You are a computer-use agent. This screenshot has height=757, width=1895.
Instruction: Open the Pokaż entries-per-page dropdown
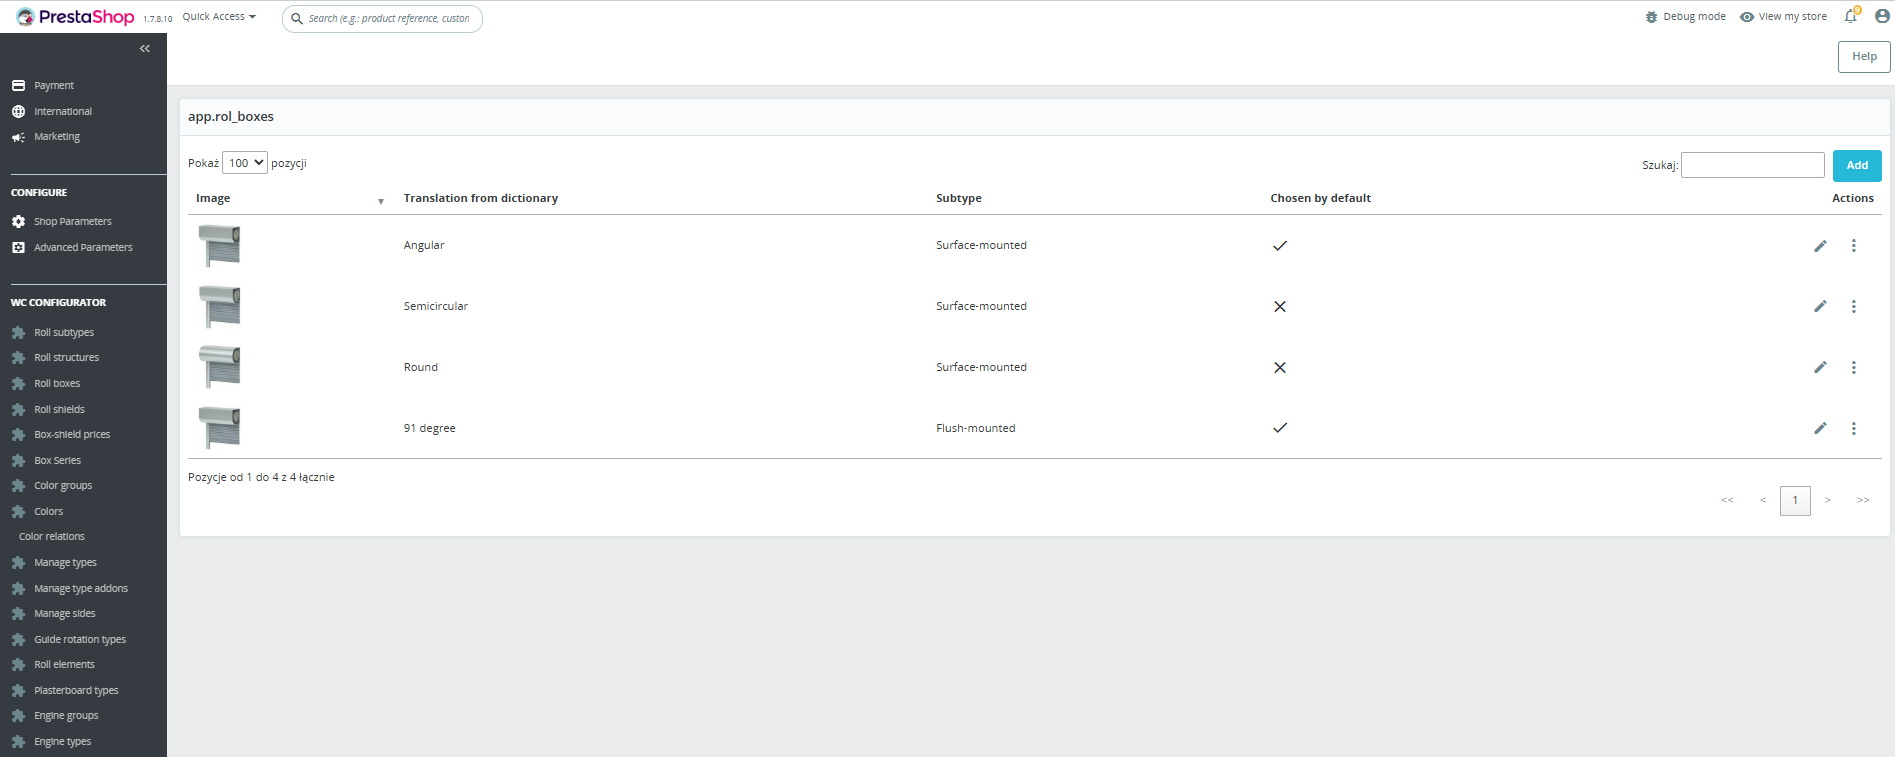pyautogui.click(x=244, y=163)
